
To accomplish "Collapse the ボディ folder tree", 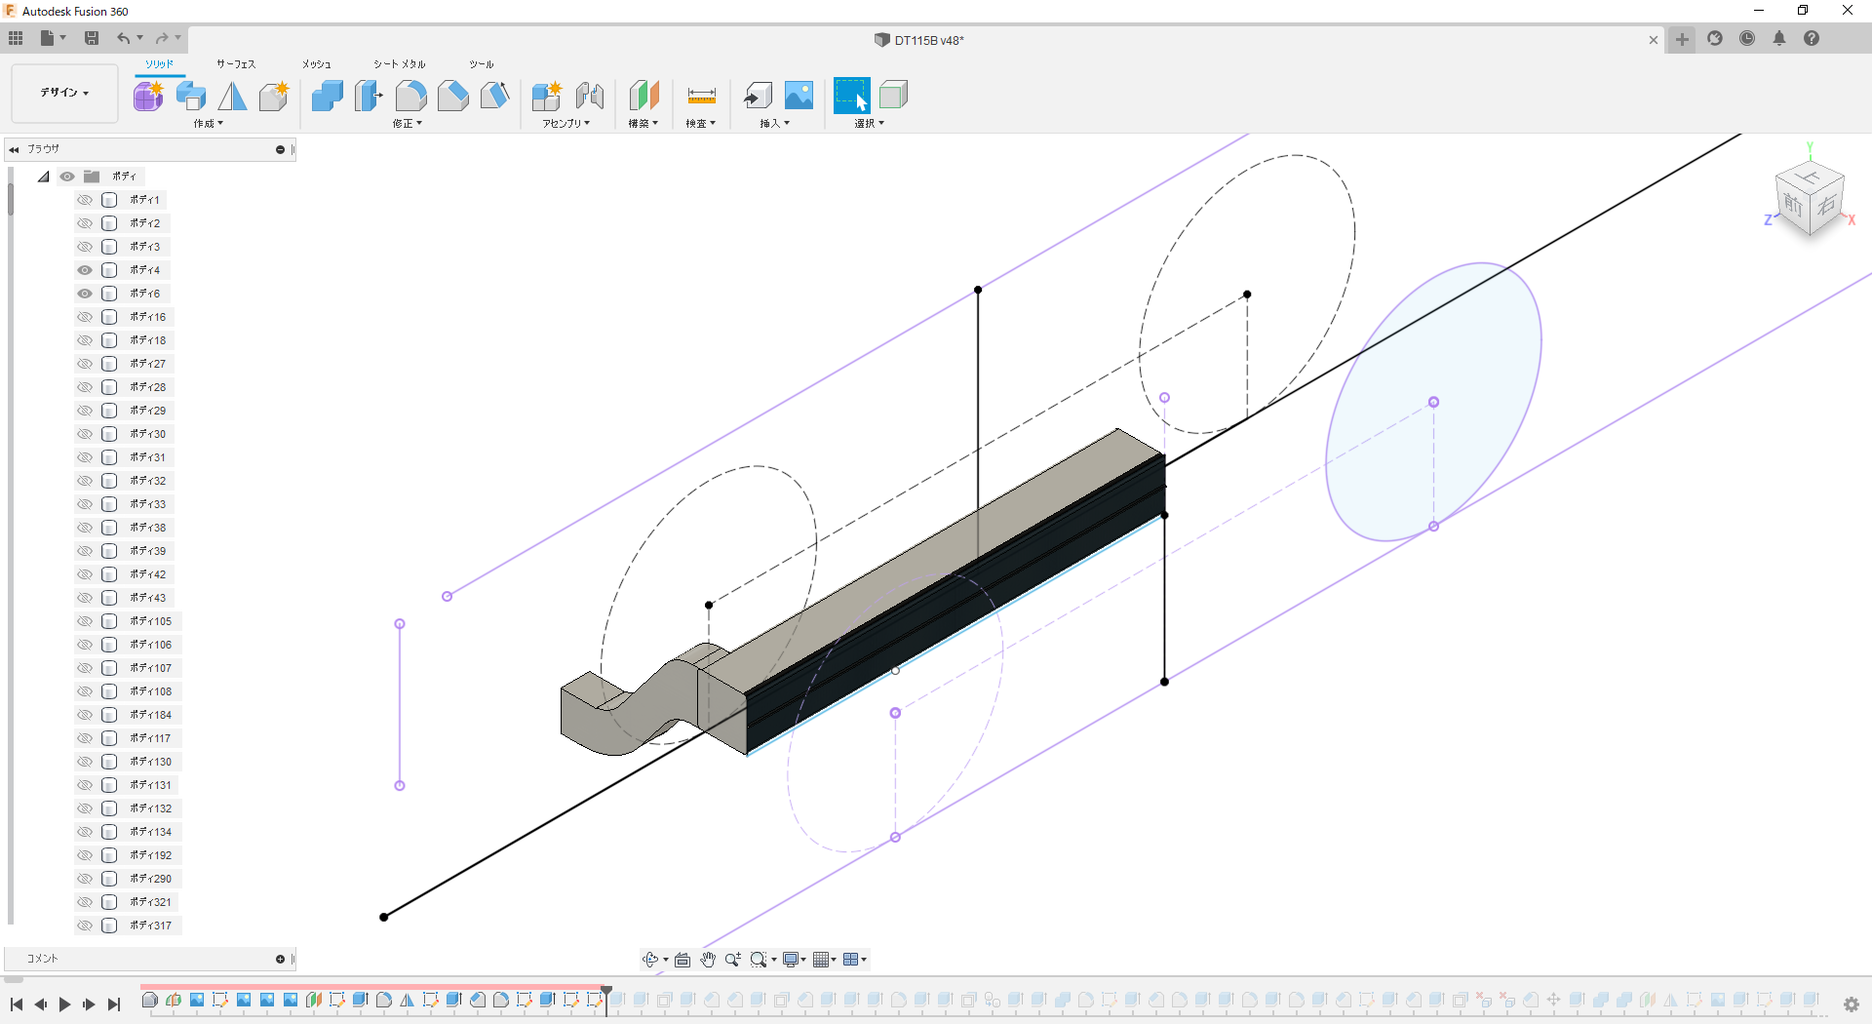I will tap(43, 177).
